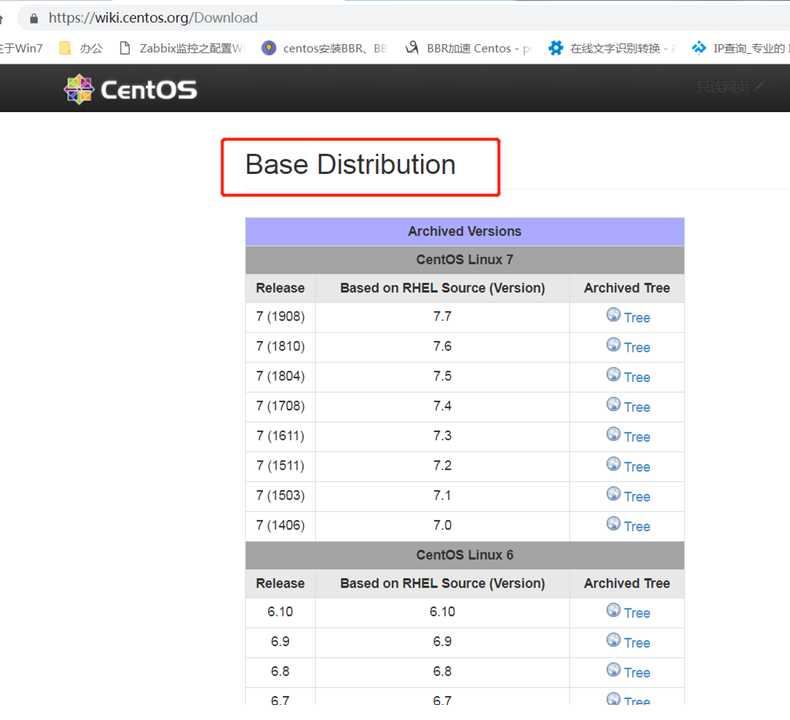The width and height of the screenshot is (790, 720).
Task: Open Tree link for CentOS 7 (1804)
Action: click(x=637, y=377)
